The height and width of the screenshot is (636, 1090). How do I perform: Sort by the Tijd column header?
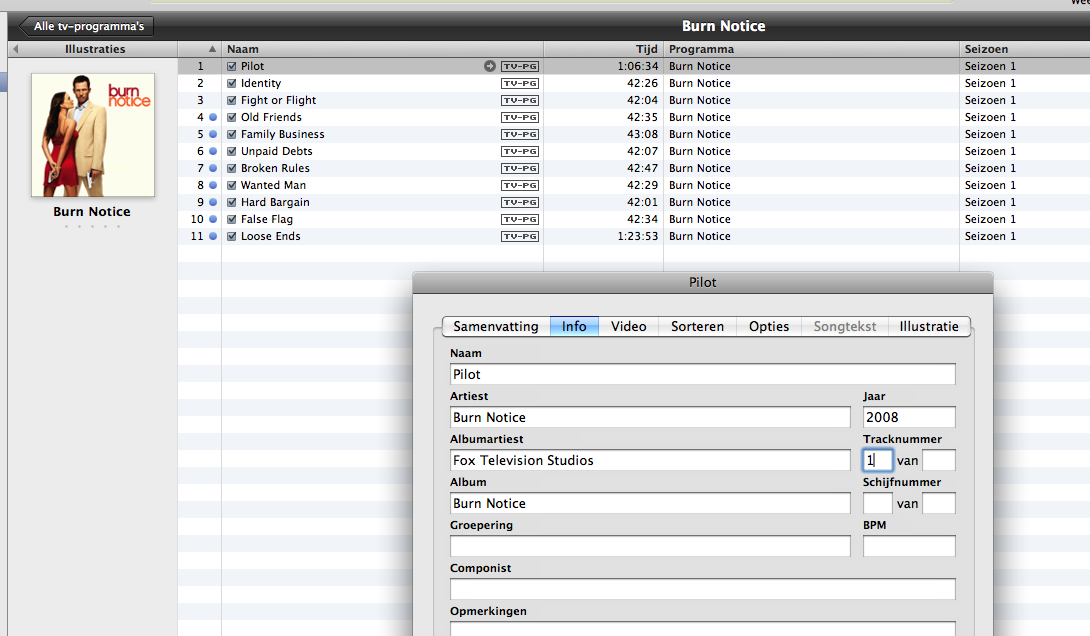603,49
